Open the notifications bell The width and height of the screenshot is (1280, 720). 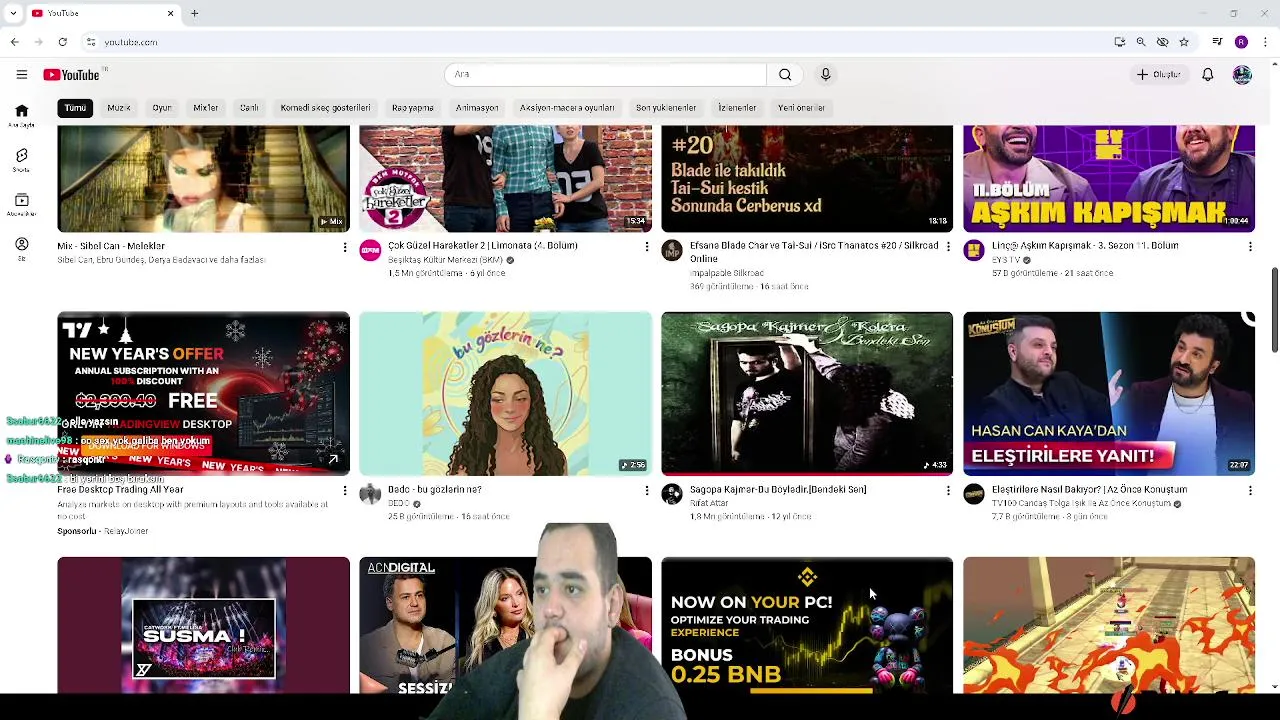[x=1207, y=74]
